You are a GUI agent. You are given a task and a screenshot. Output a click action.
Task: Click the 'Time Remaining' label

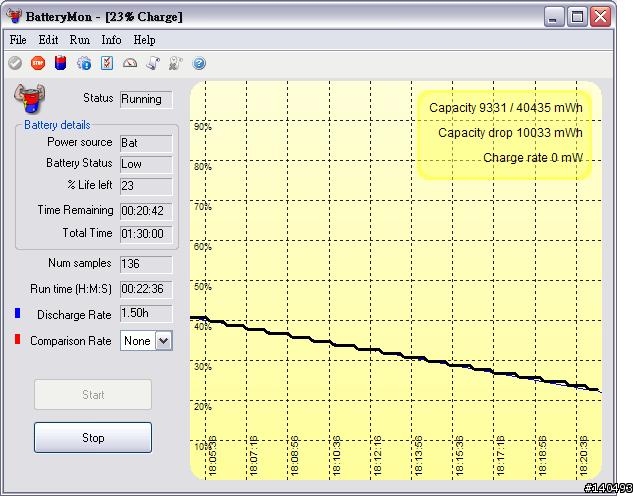click(x=76, y=210)
